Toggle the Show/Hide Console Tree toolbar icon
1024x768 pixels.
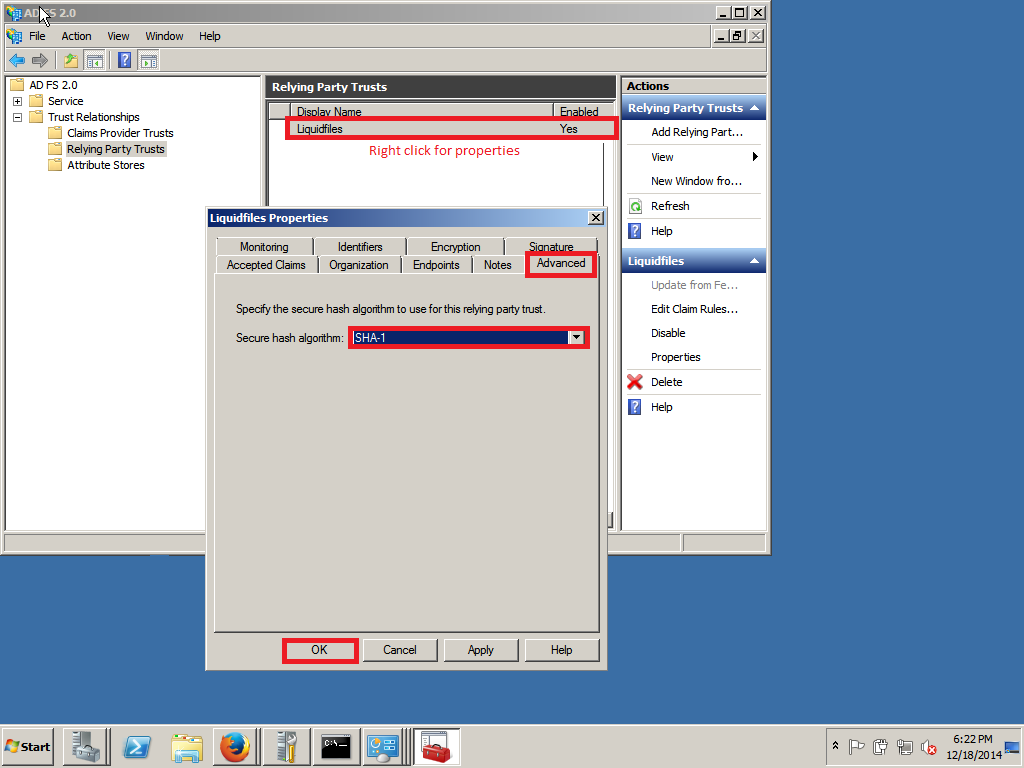[x=94, y=60]
